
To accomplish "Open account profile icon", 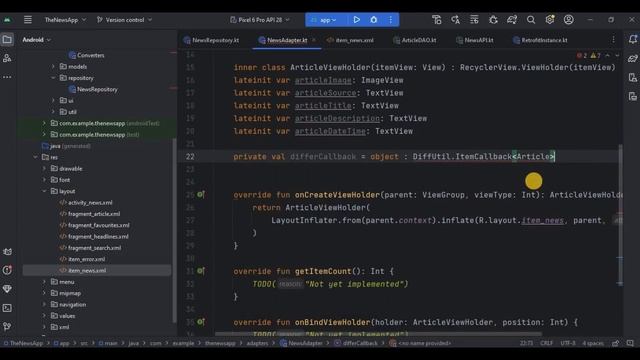I will [x=569, y=20].
